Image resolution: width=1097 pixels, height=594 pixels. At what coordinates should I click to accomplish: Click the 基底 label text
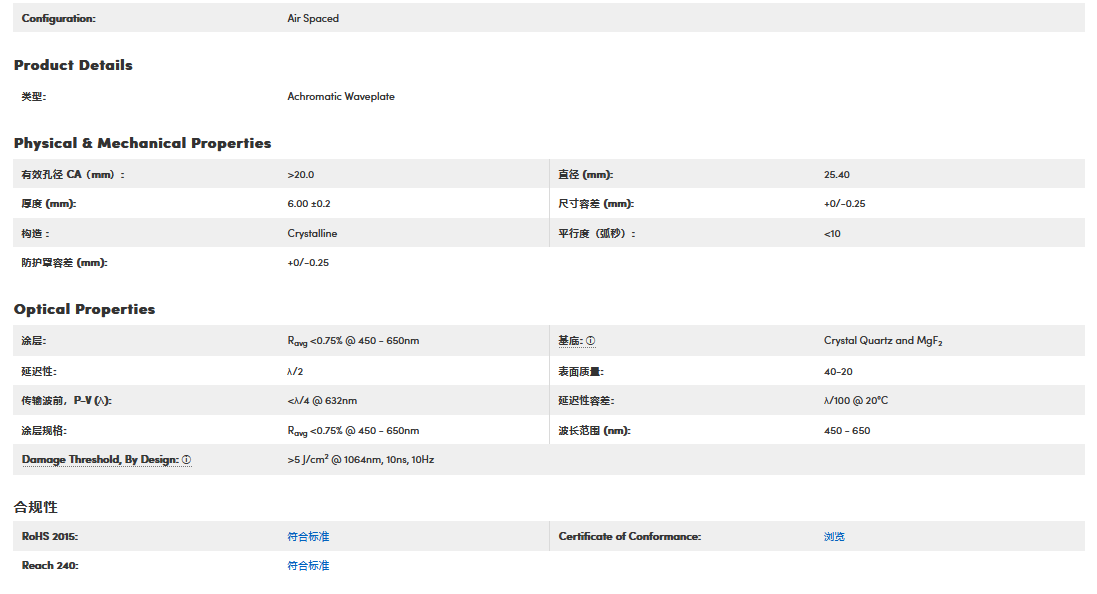click(570, 341)
